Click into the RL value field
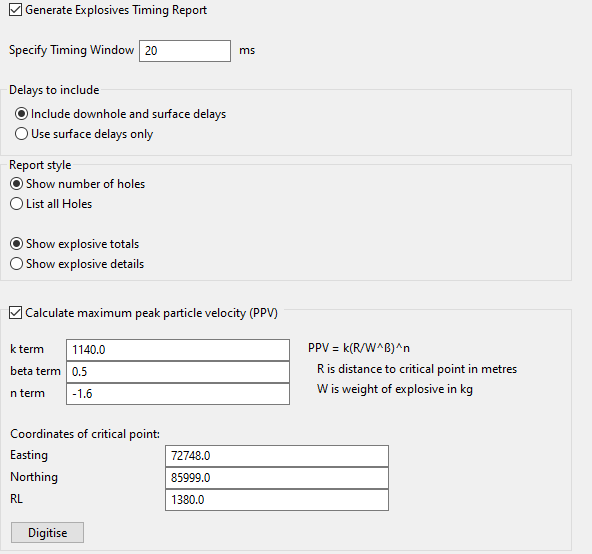Viewport: 592px width, 554px height. coord(277,500)
